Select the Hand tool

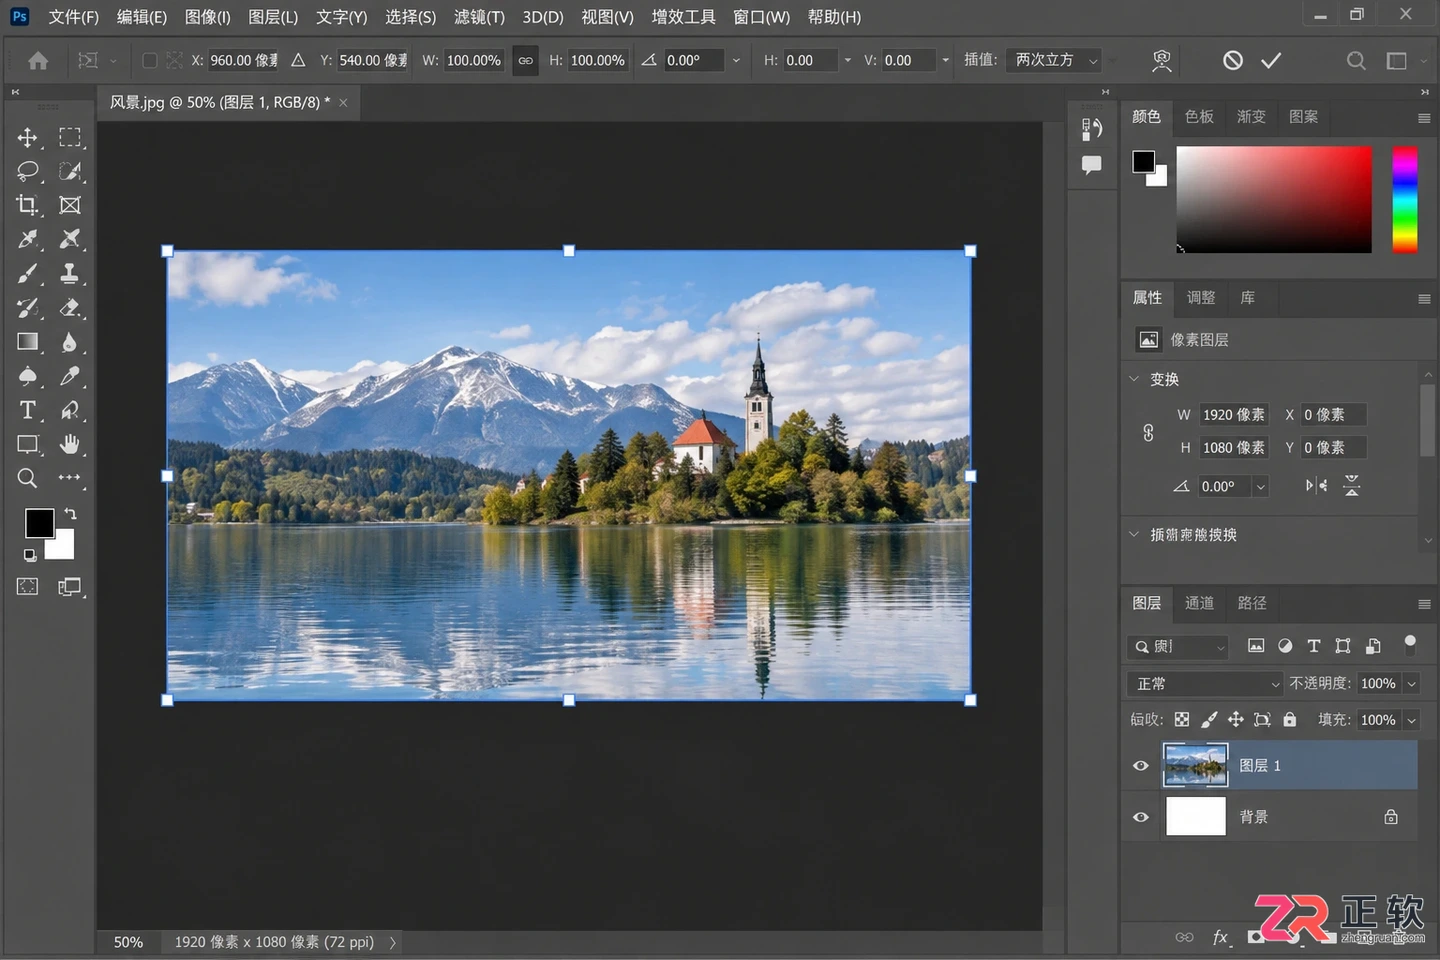tap(70, 443)
